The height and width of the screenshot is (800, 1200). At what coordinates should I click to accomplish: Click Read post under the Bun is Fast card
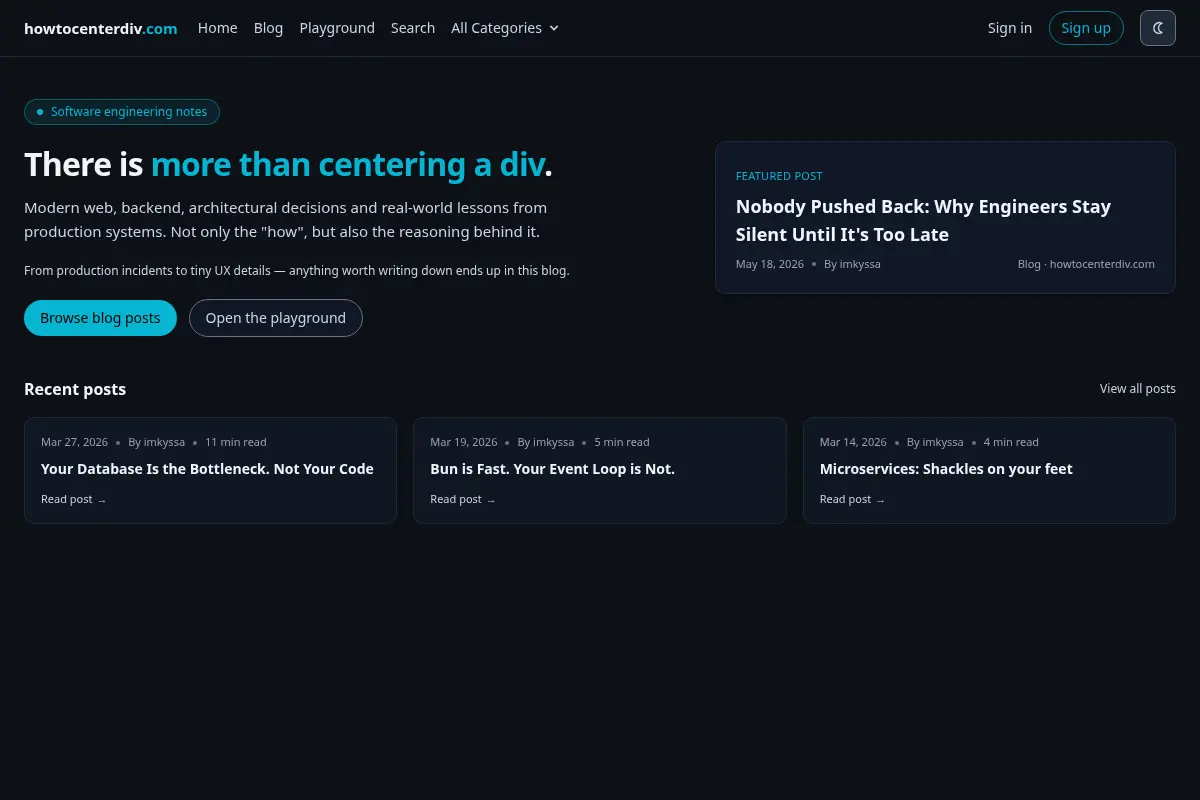462,499
